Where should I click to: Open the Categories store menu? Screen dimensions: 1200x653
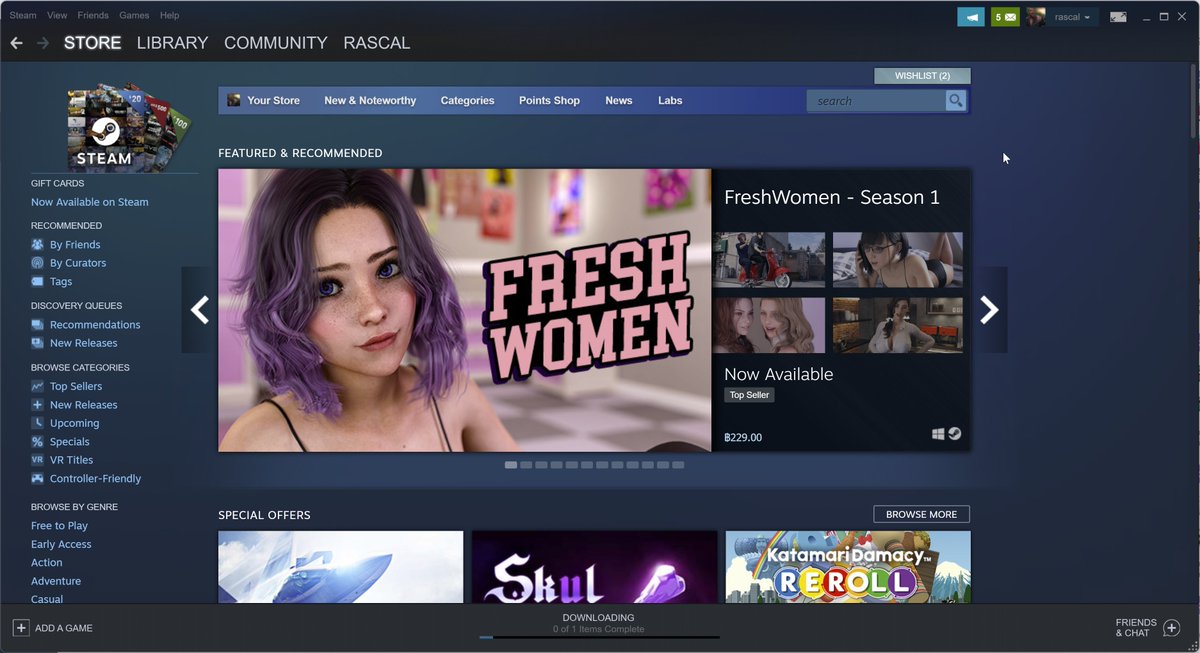[467, 100]
